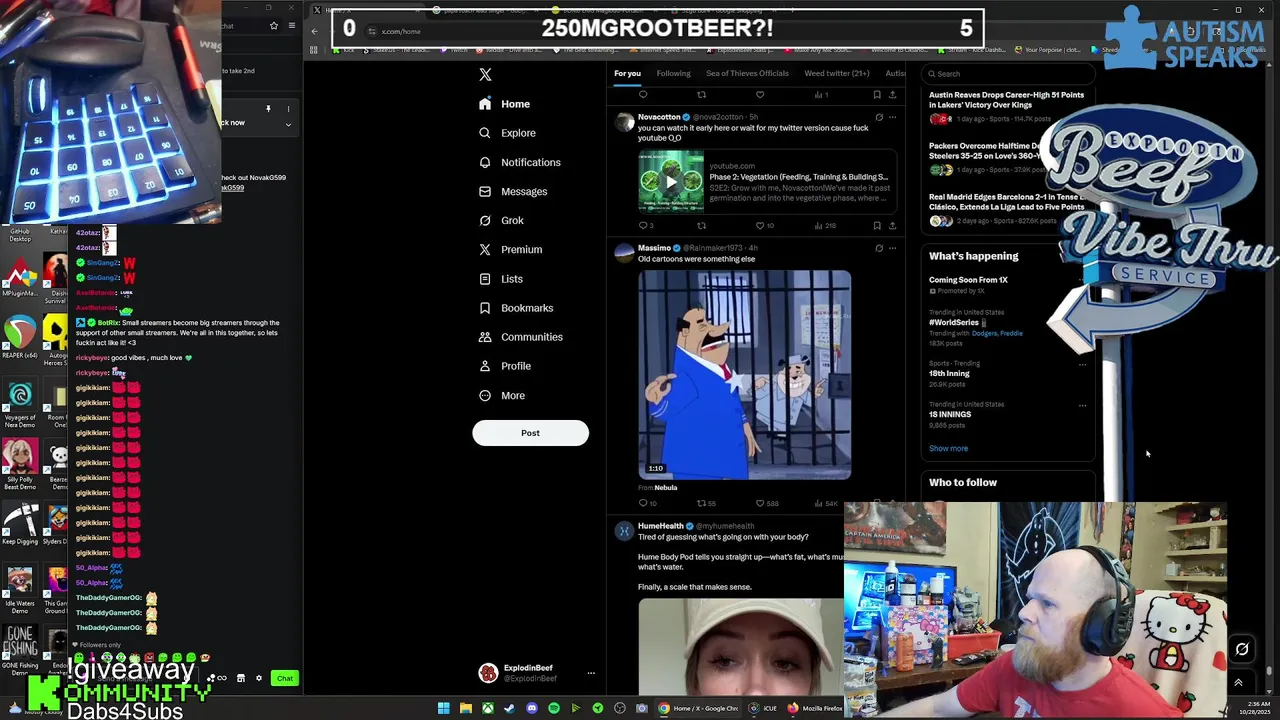
Task: Open more options for 18th Inning trend
Action: click(x=1082, y=364)
